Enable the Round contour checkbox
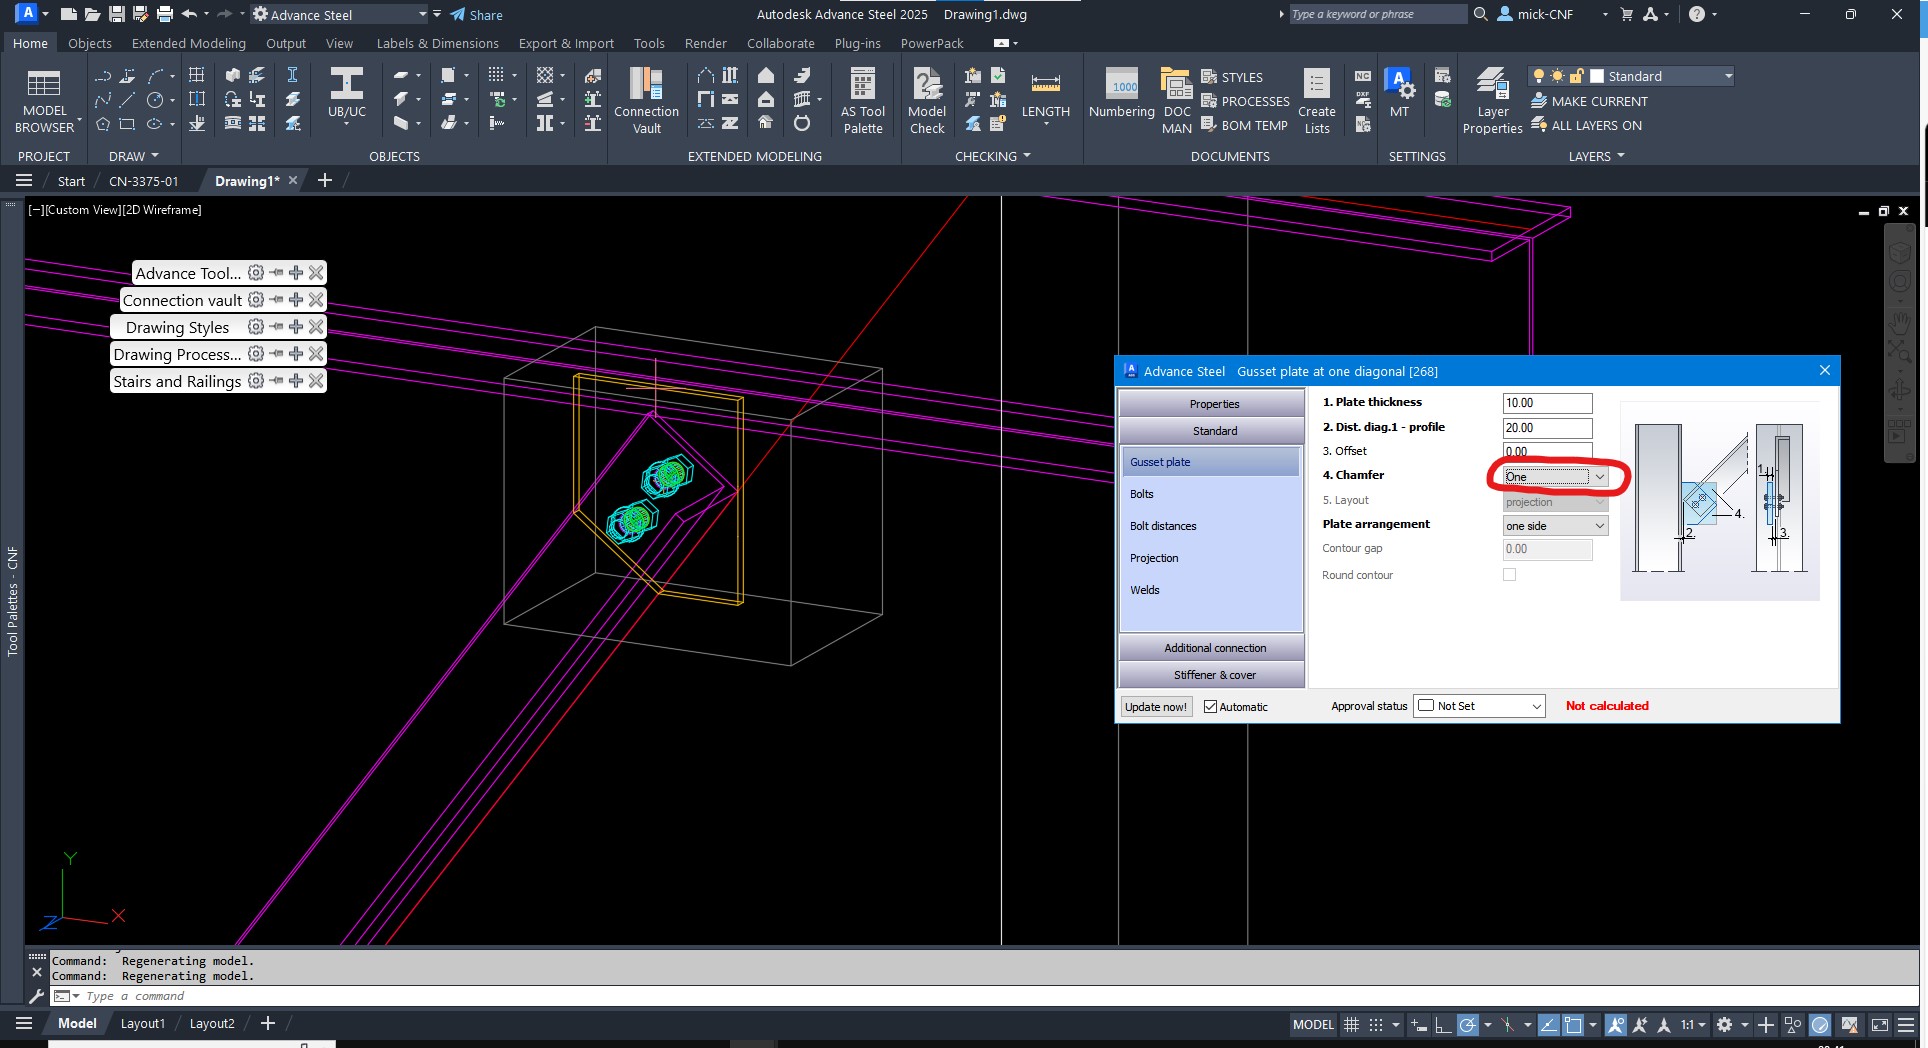 (1509, 574)
